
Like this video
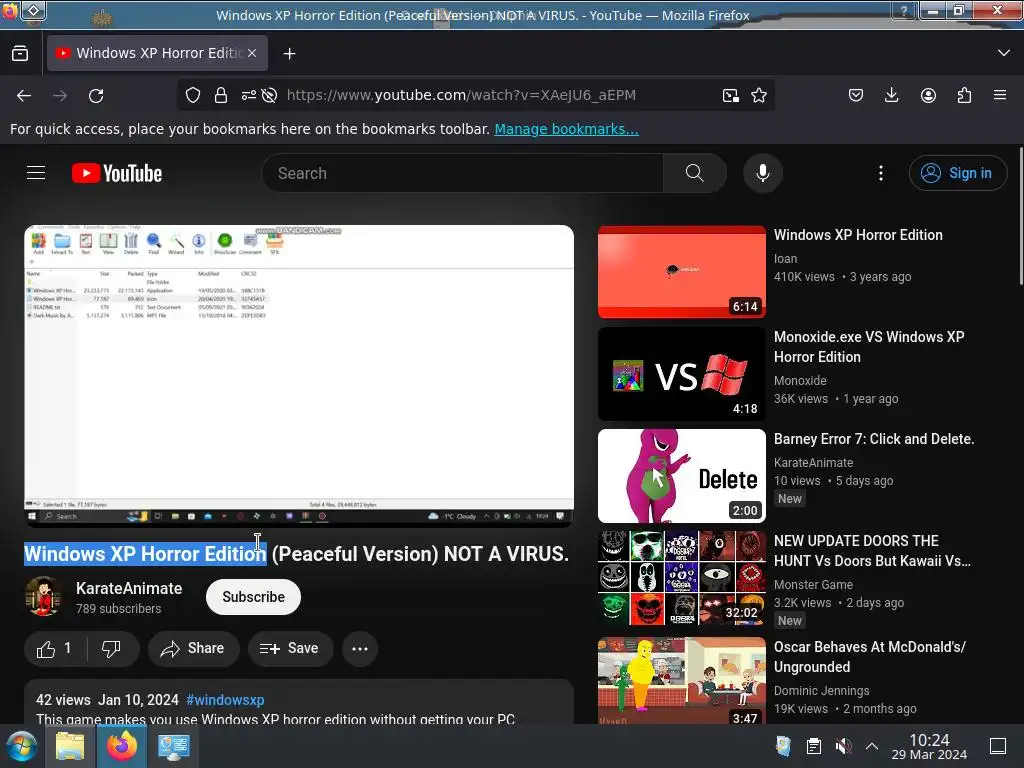pyautogui.click(x=56, y=648)
